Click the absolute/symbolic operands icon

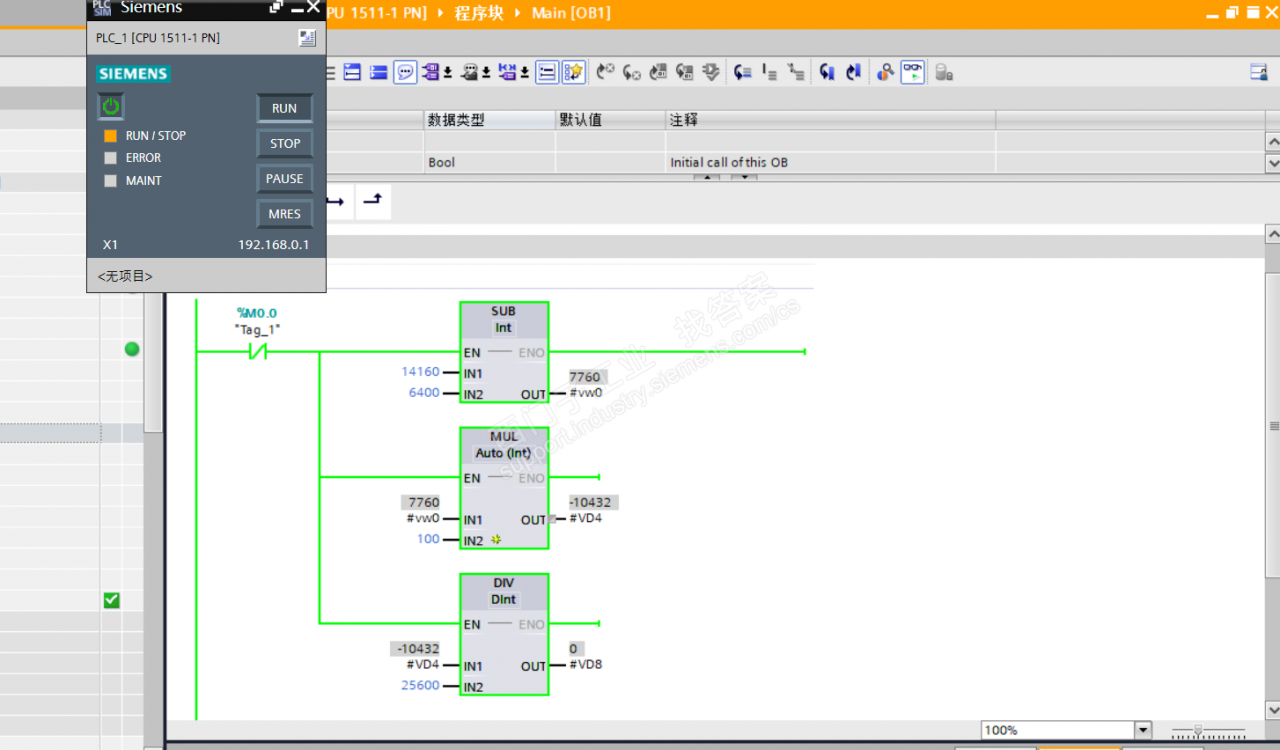(430, 72)
